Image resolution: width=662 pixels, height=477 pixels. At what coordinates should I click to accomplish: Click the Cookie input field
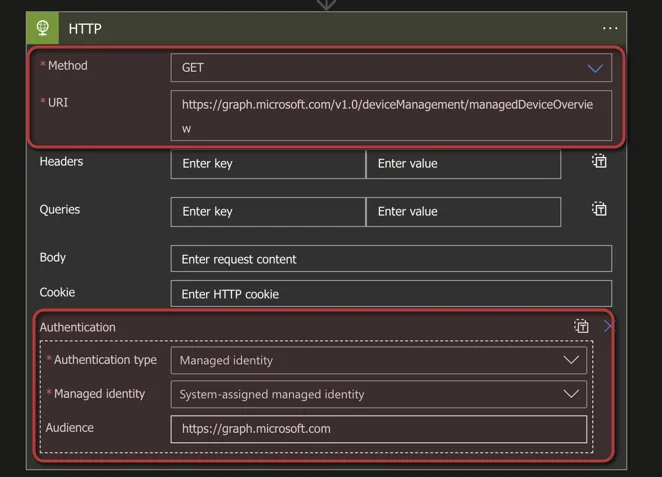point(391,293)
